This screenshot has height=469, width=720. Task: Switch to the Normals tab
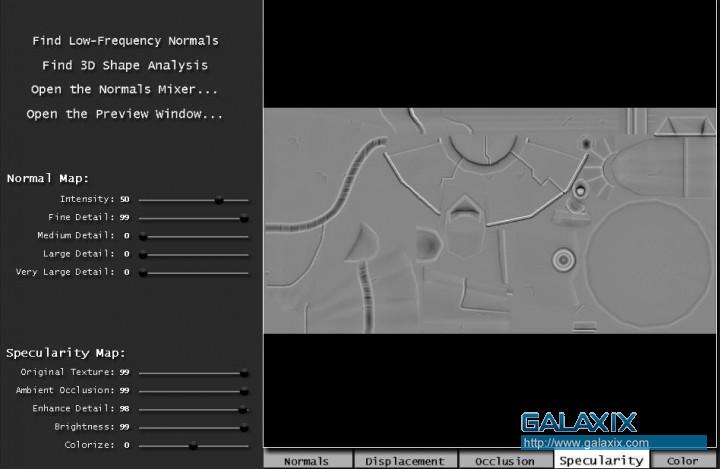tap(306, 461)
